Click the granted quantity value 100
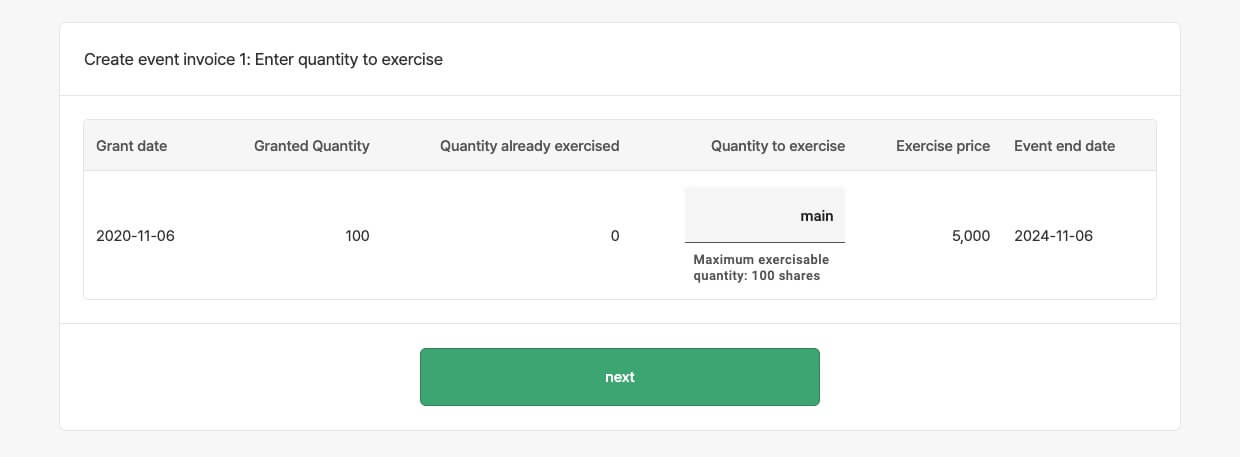Screen dimensions: 1240x457 pyautogui.click(x=357, y=236)
